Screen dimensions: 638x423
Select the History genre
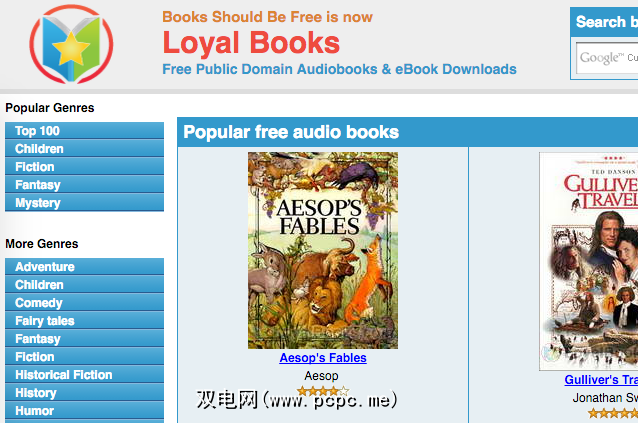point(84,392)
